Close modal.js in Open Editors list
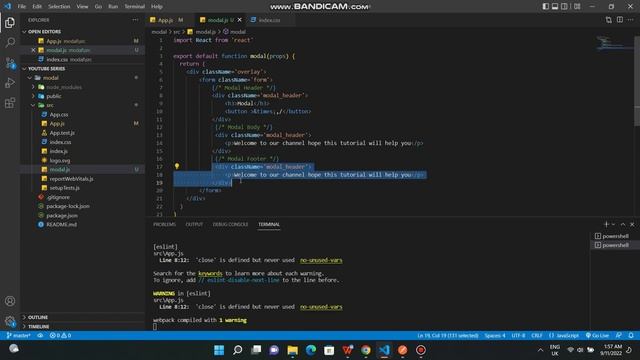This screenshot has height=360, width=640. [33, 50]
